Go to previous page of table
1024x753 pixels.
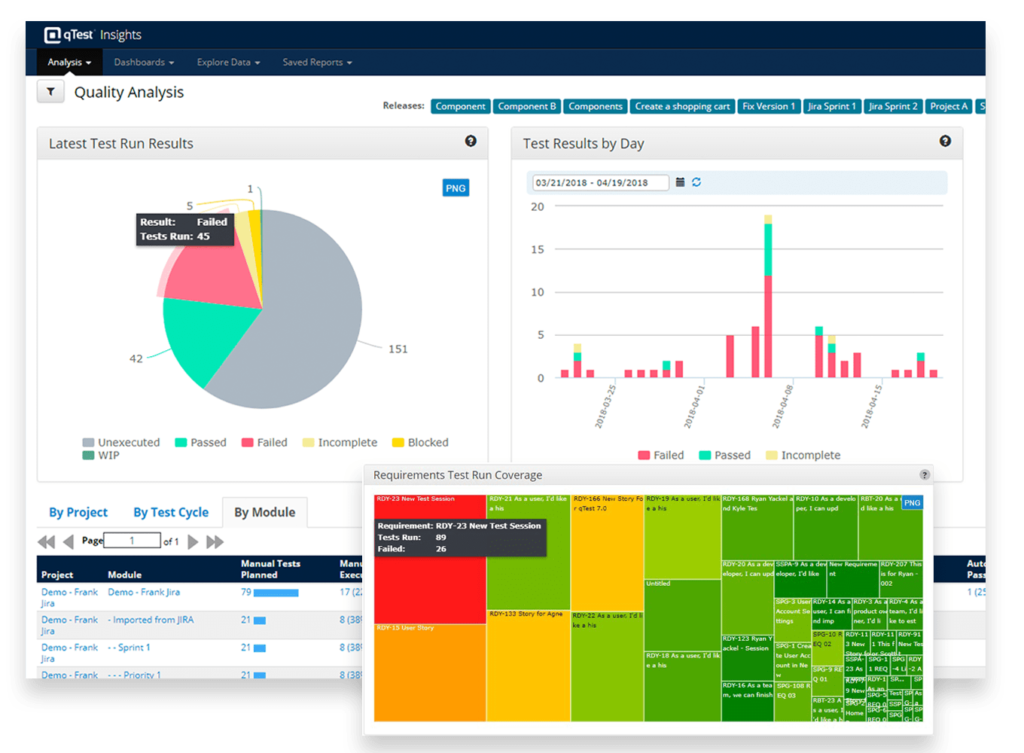(68, 541)
